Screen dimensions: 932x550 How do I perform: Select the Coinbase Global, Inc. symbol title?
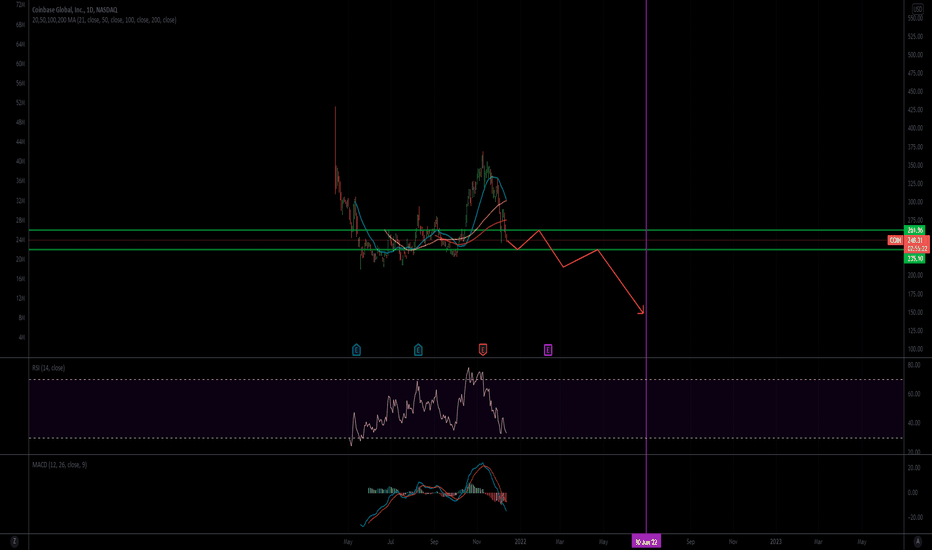click(75, 10)
